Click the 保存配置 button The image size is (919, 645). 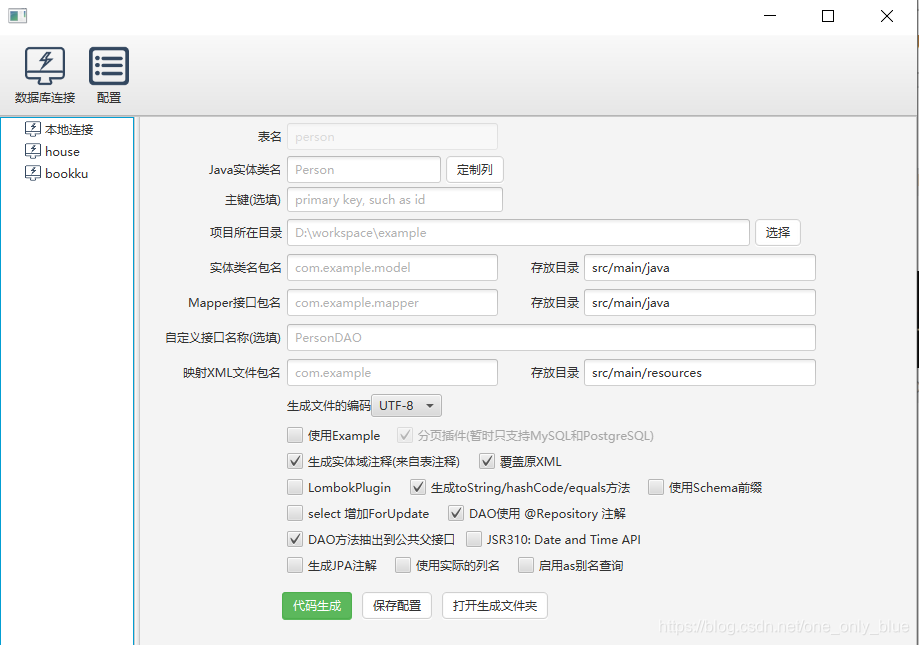click(397, 606)
